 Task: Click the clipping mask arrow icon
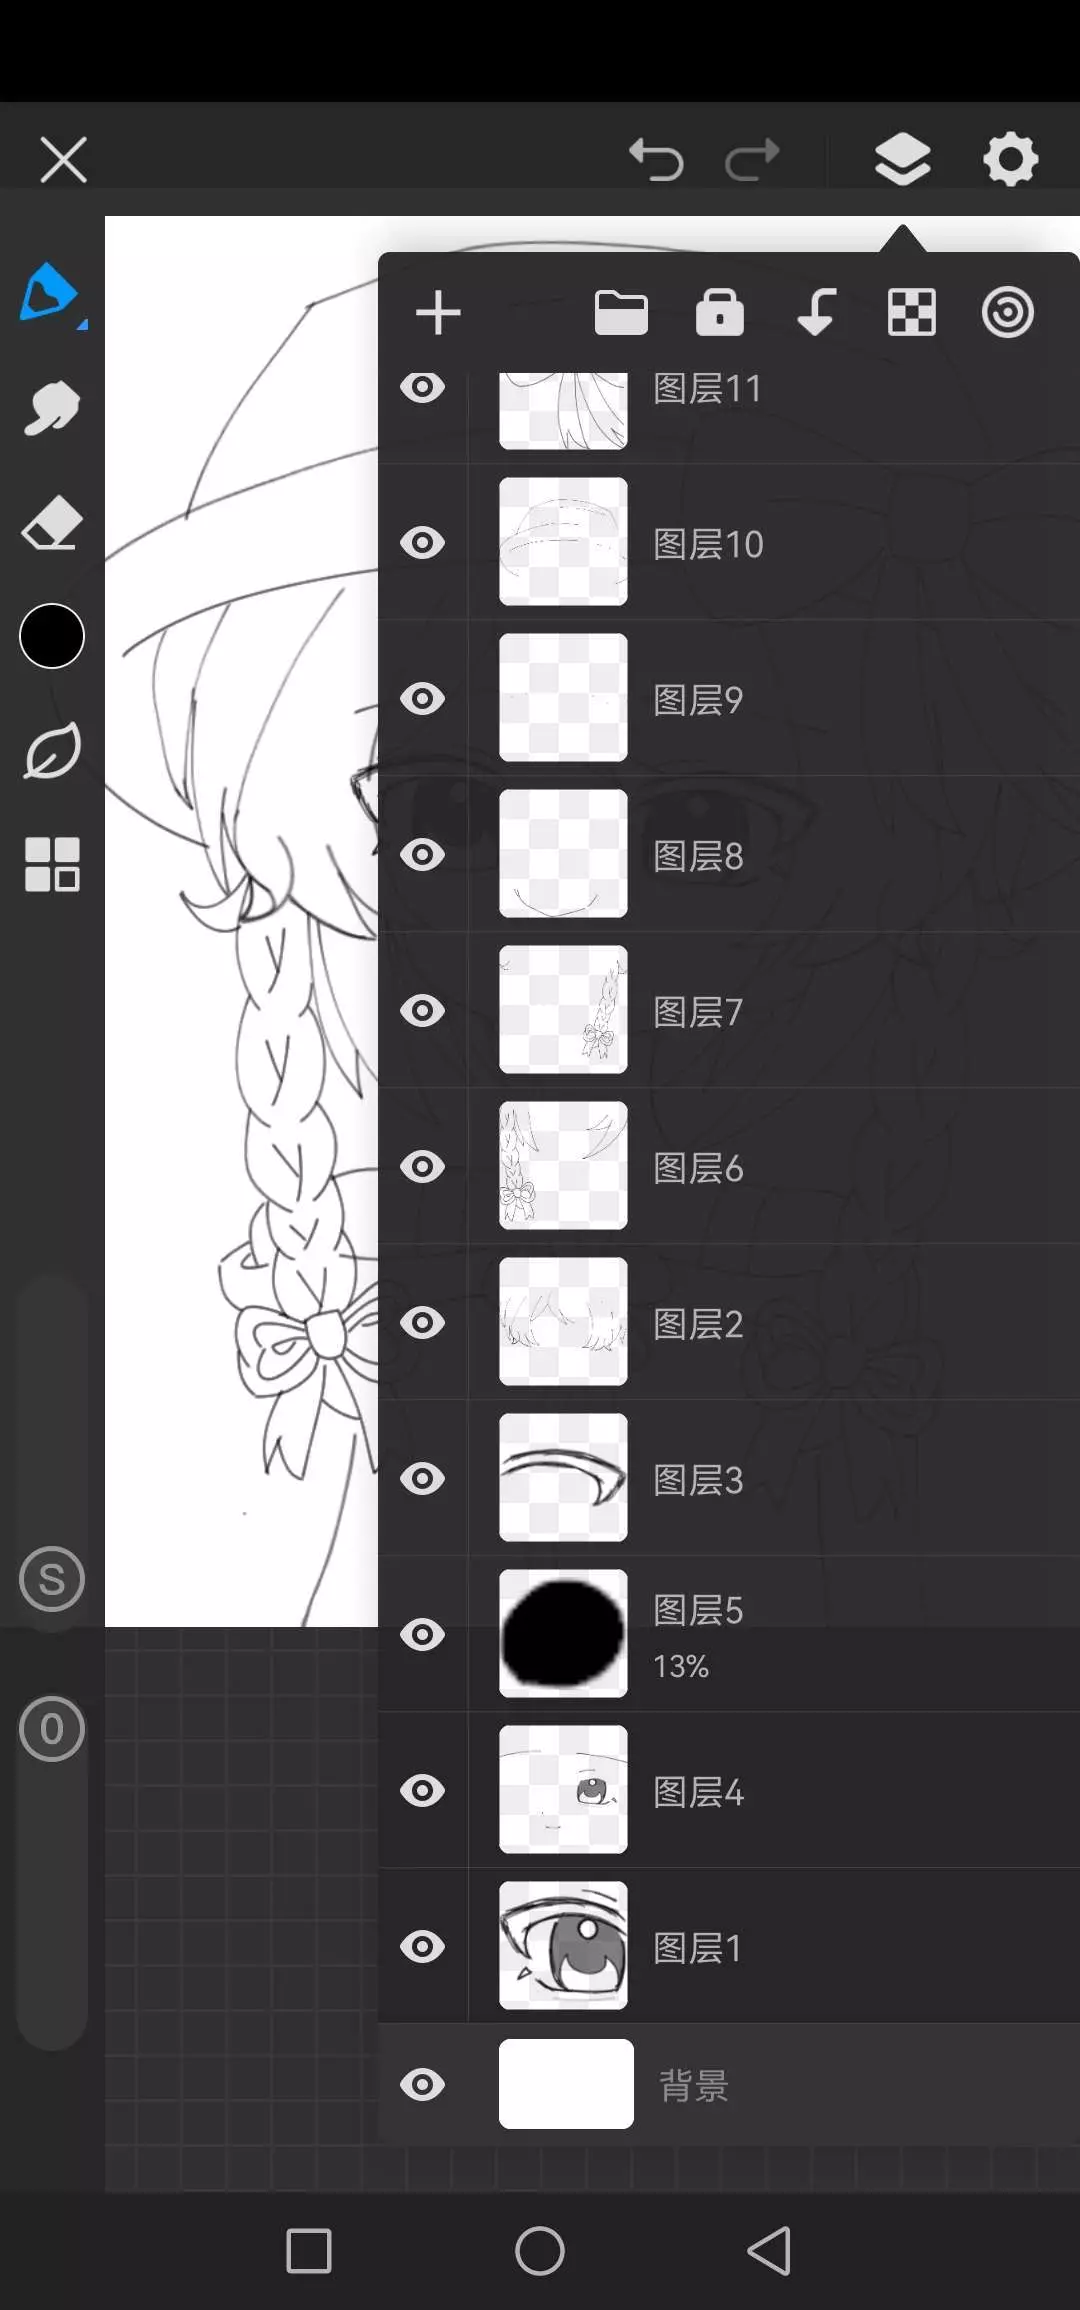[817, 312]
